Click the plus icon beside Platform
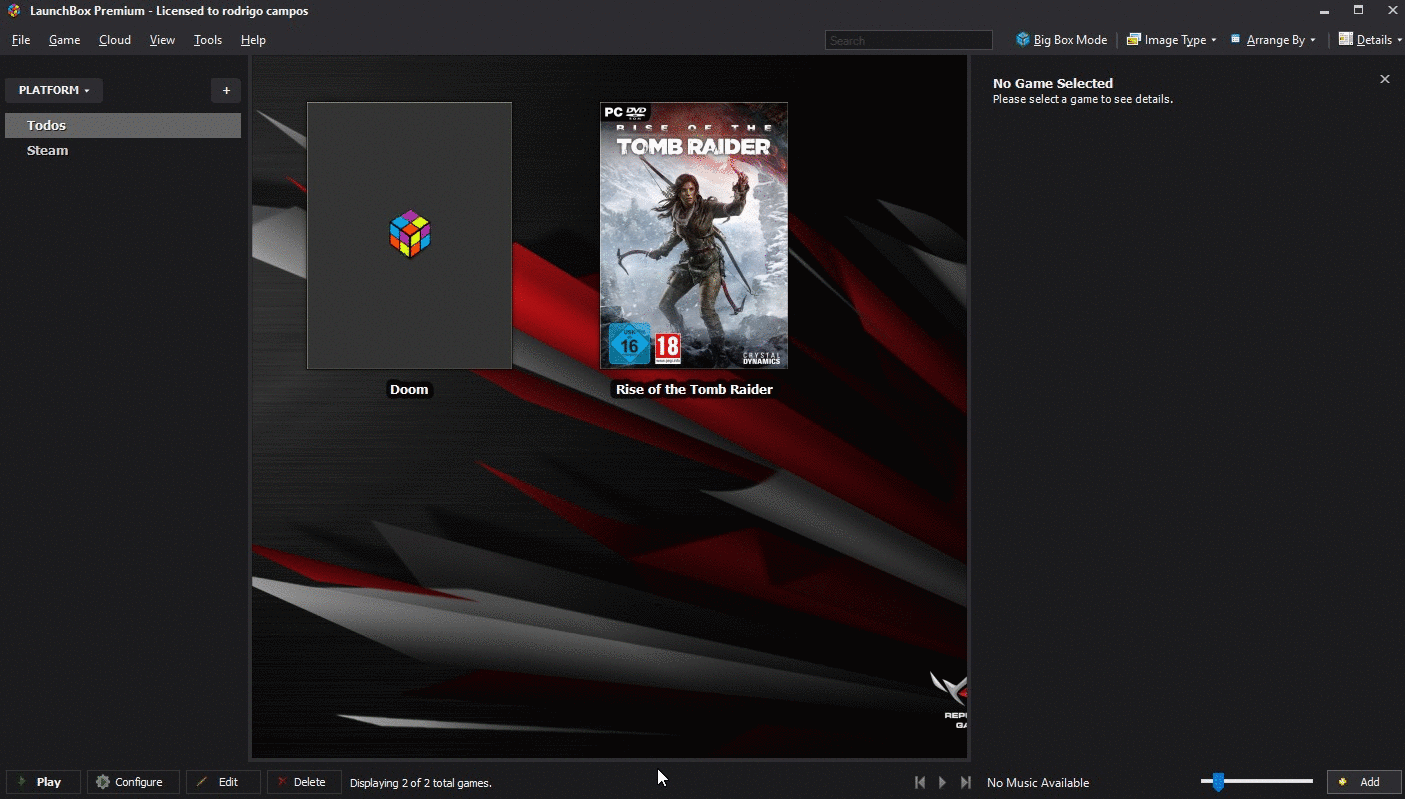1405x799 pixels. coord(226,90)
